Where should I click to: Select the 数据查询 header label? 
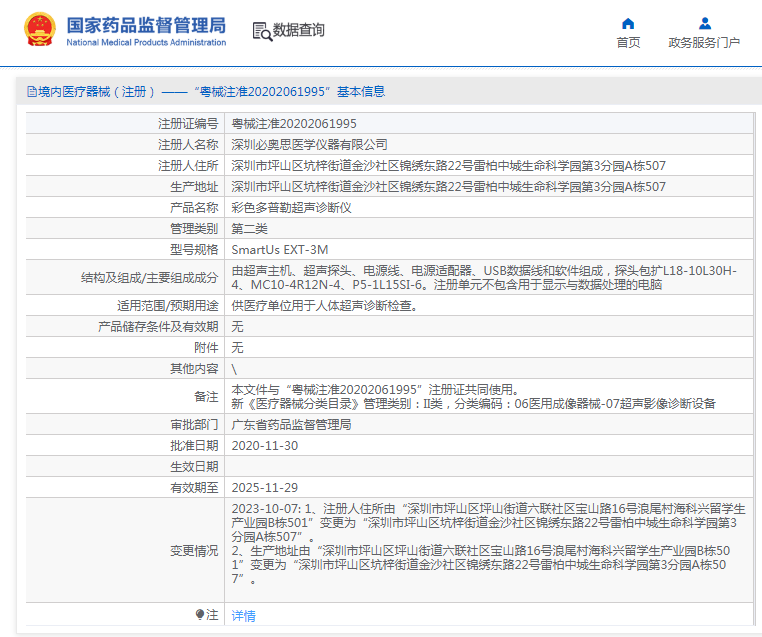coord(299,31)
